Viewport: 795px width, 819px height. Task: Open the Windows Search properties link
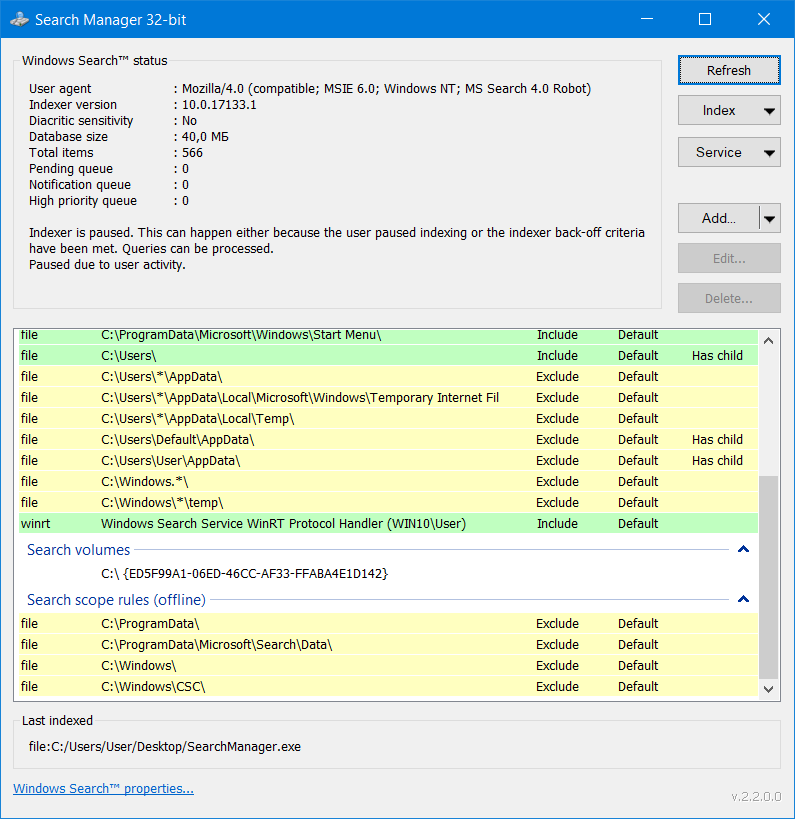click(x=103, y=788)
